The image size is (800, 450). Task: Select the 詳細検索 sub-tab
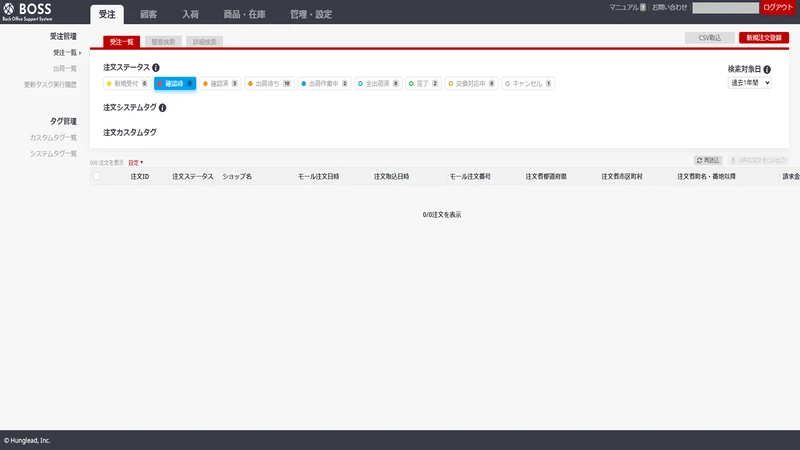pos(205,42)
